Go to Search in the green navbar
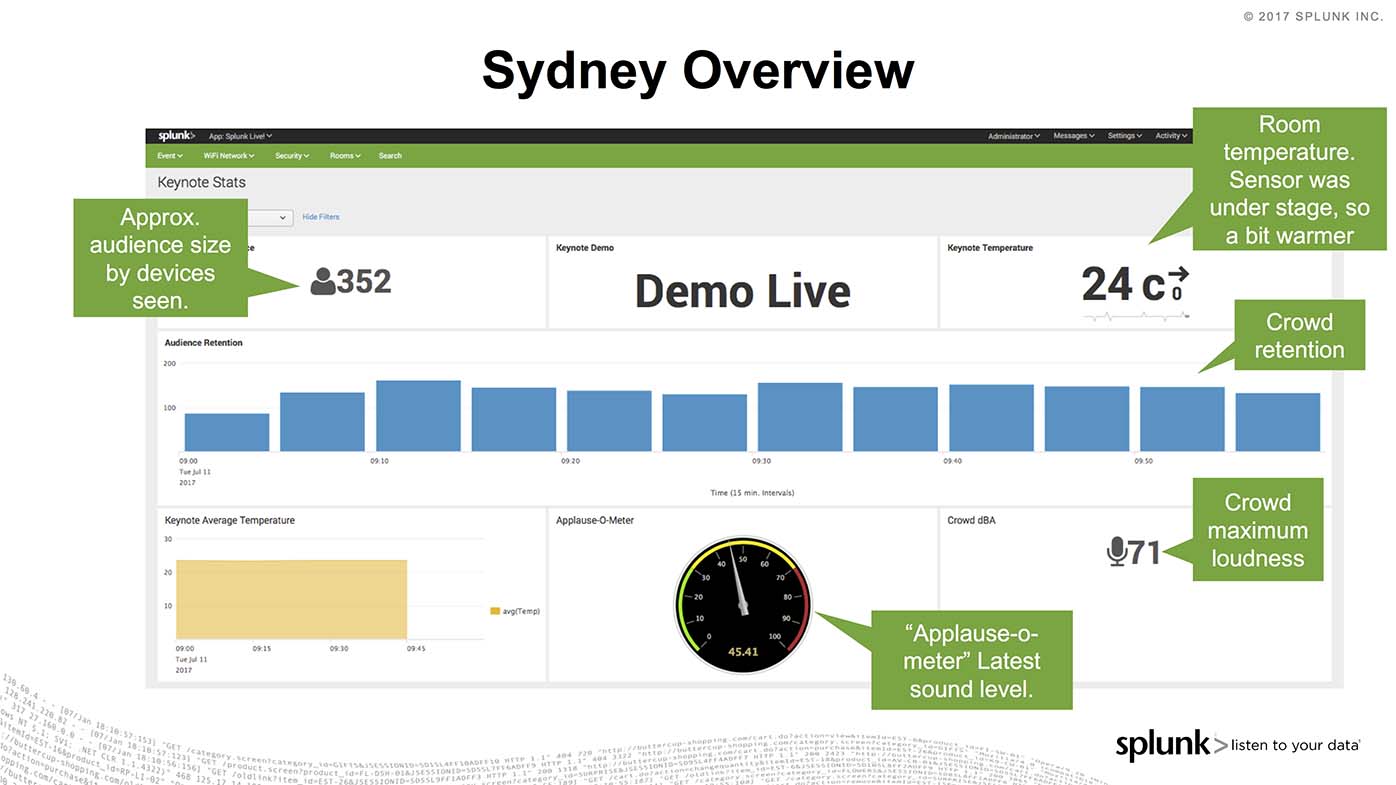Screen dimensions: 1396x785 pyautogui.click(x=390, y=156)
